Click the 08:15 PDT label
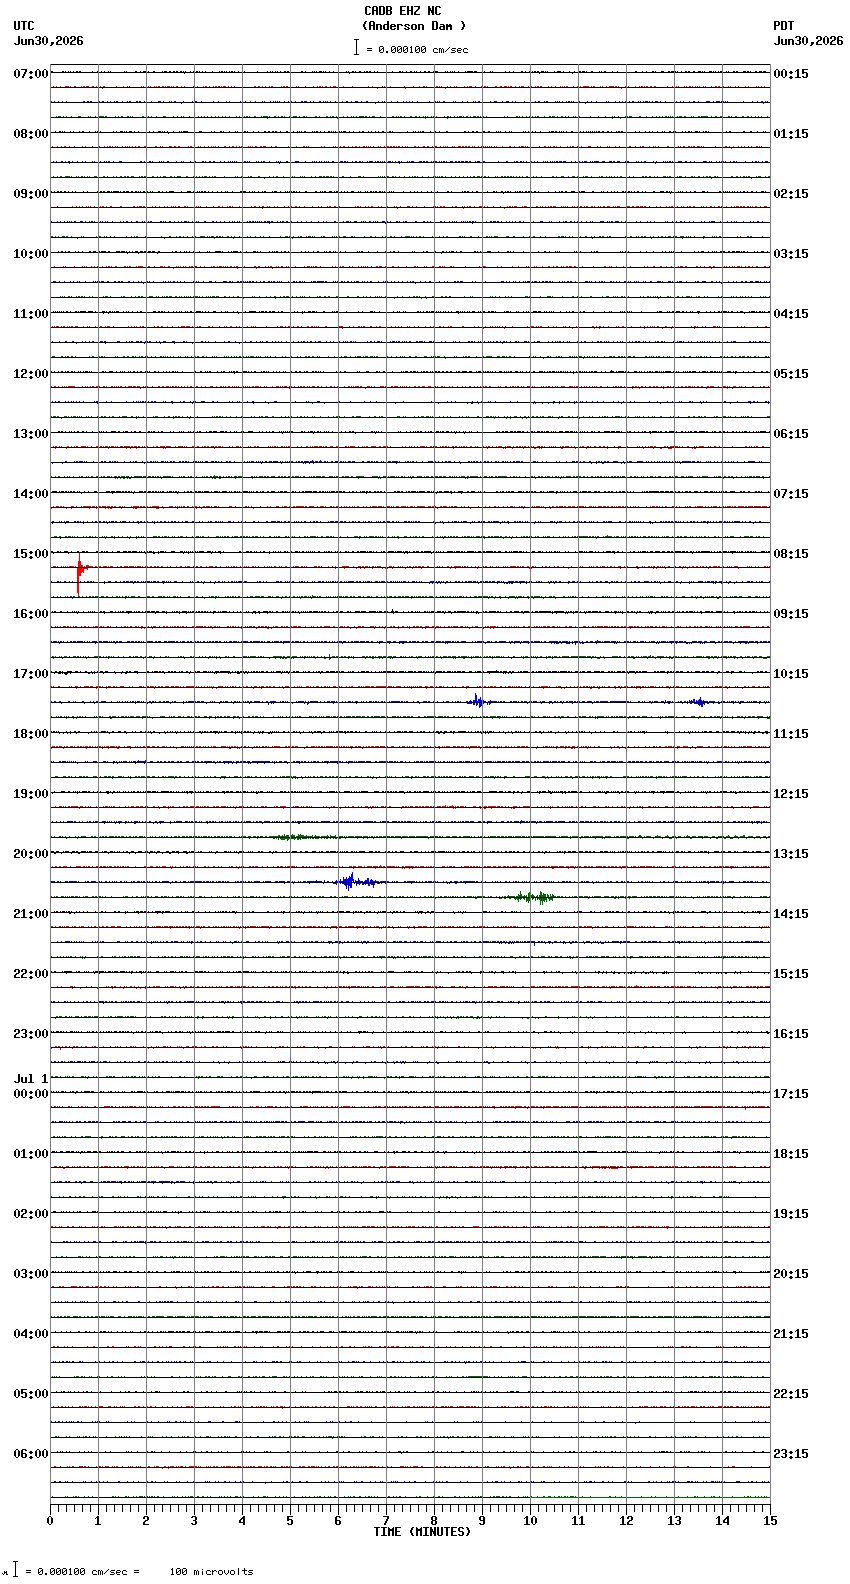This screenshot has width=850, height=1584. point(791,554)
